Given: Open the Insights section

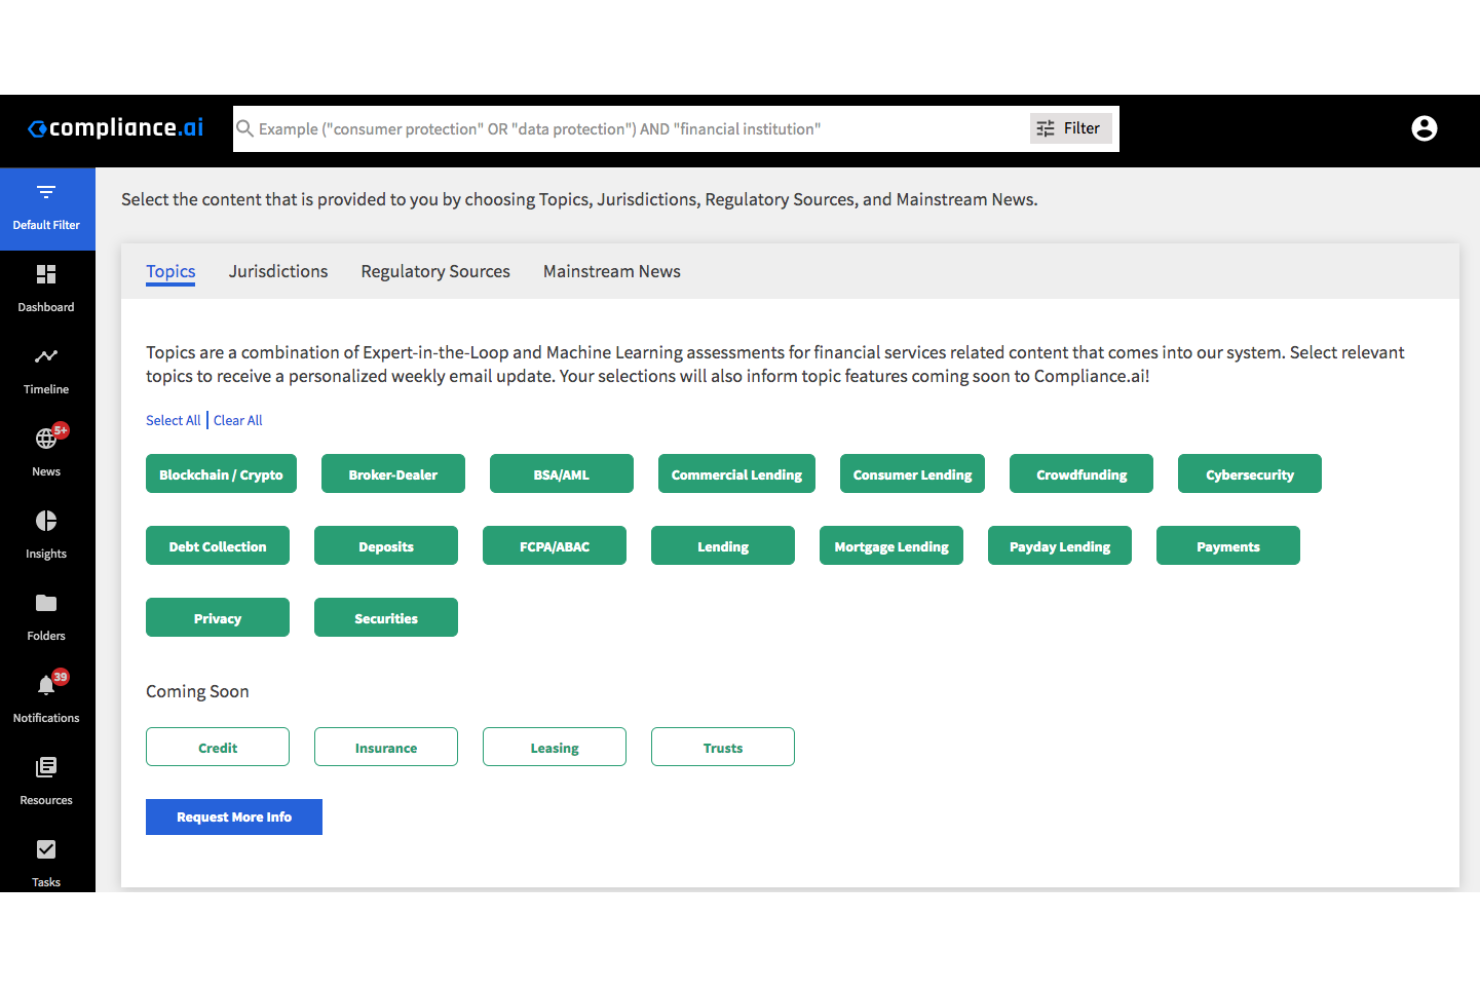Looking at the screenshot, I should [46, 534].
